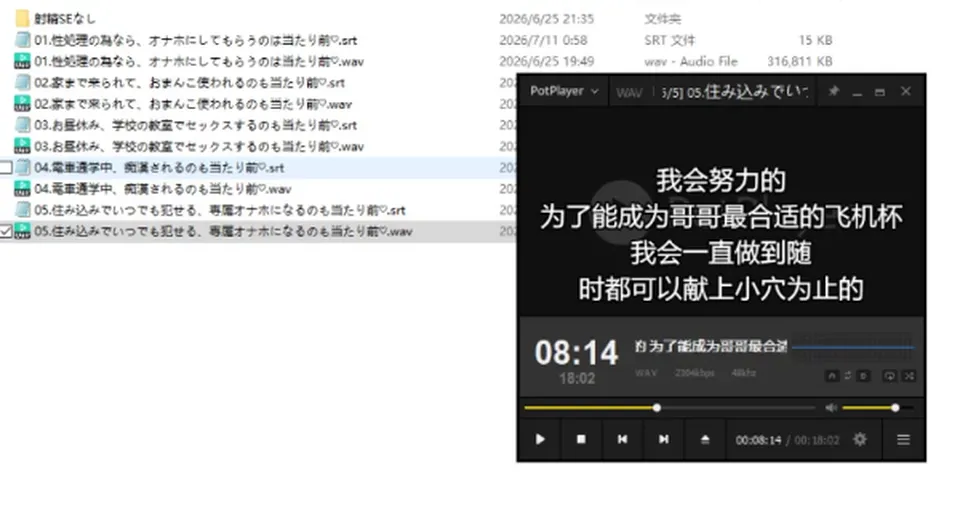Open a file with the eject button
The image size is (960, 523).
click(x=705, y=439)
